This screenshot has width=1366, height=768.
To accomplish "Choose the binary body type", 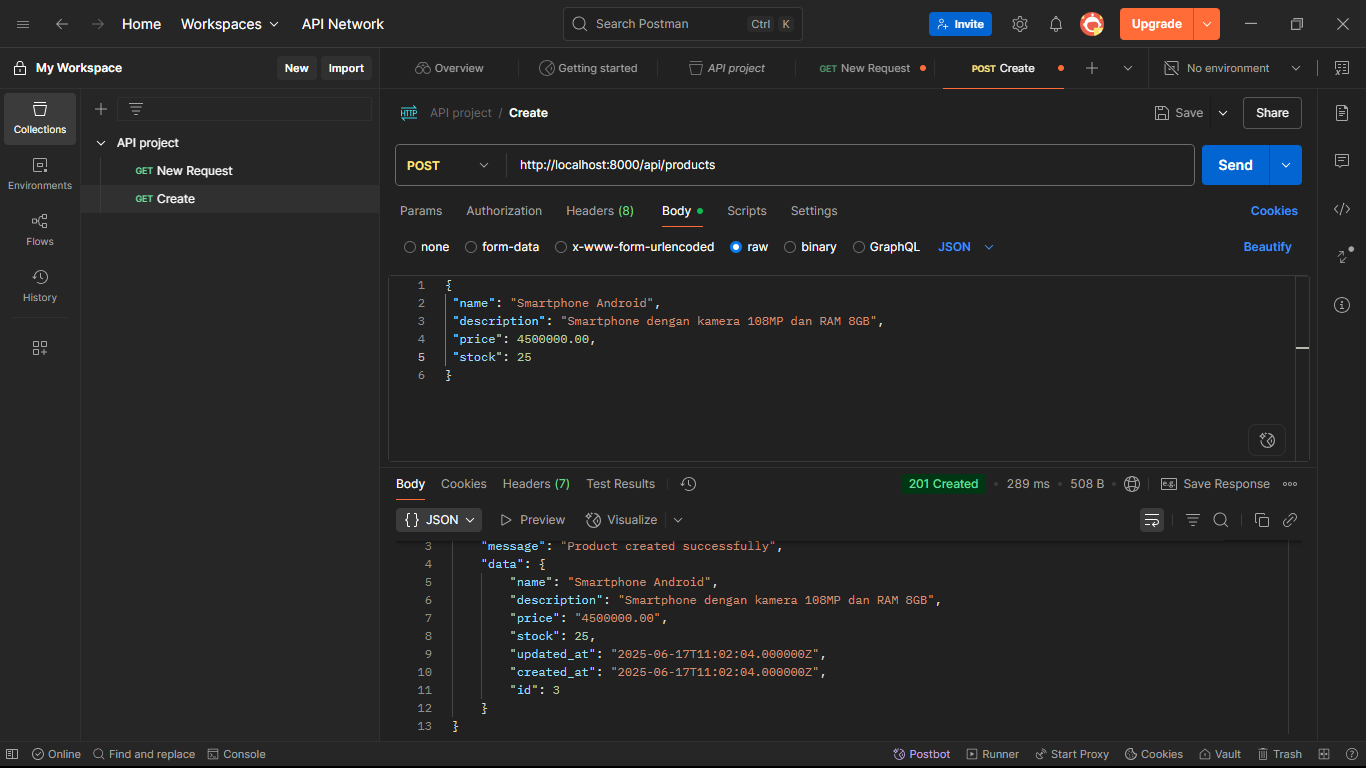I will point(791,247).
